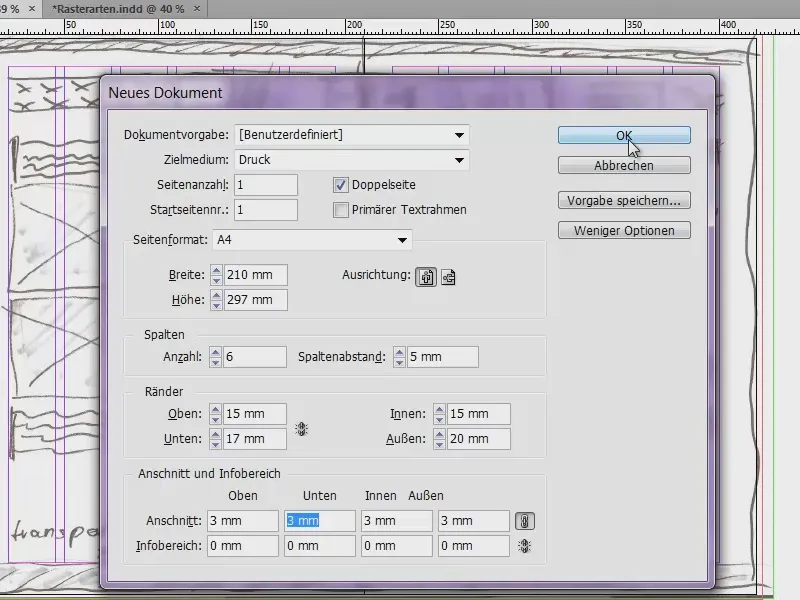Image resolution: width=800 pixels, height=600 pixels.
Task: Click the Neues Dokument title bar
Action: point(407,93)
